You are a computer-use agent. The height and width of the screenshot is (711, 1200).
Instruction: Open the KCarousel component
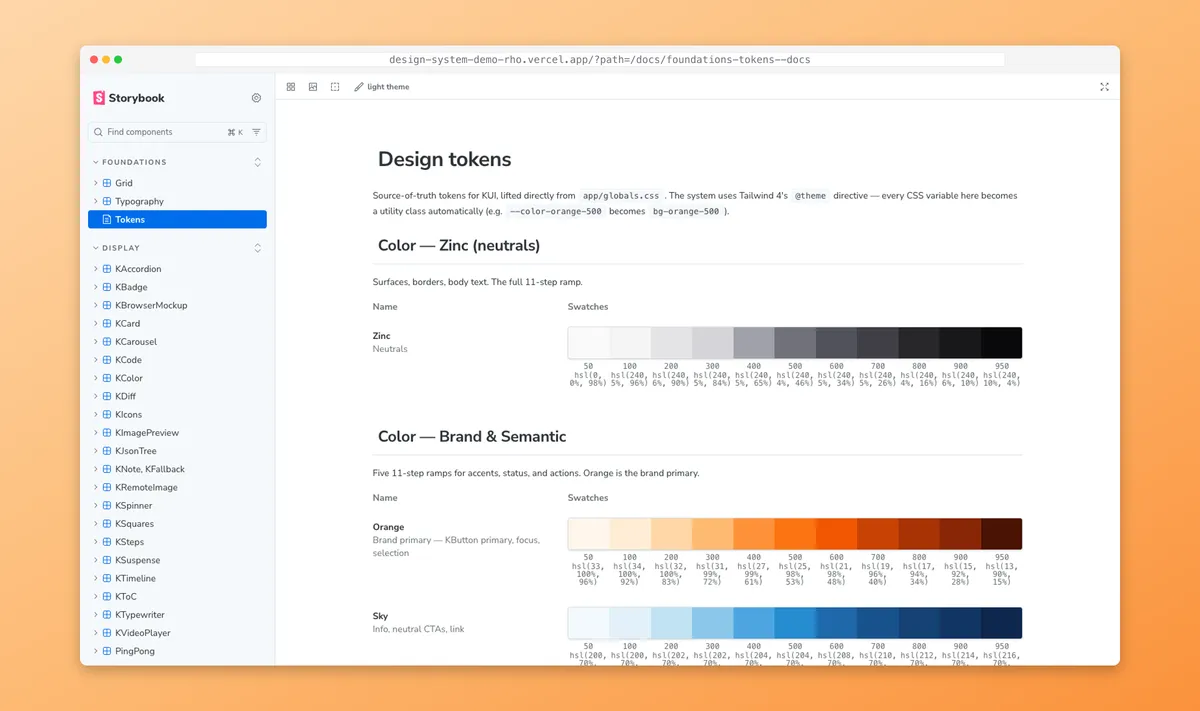[136, 342]
